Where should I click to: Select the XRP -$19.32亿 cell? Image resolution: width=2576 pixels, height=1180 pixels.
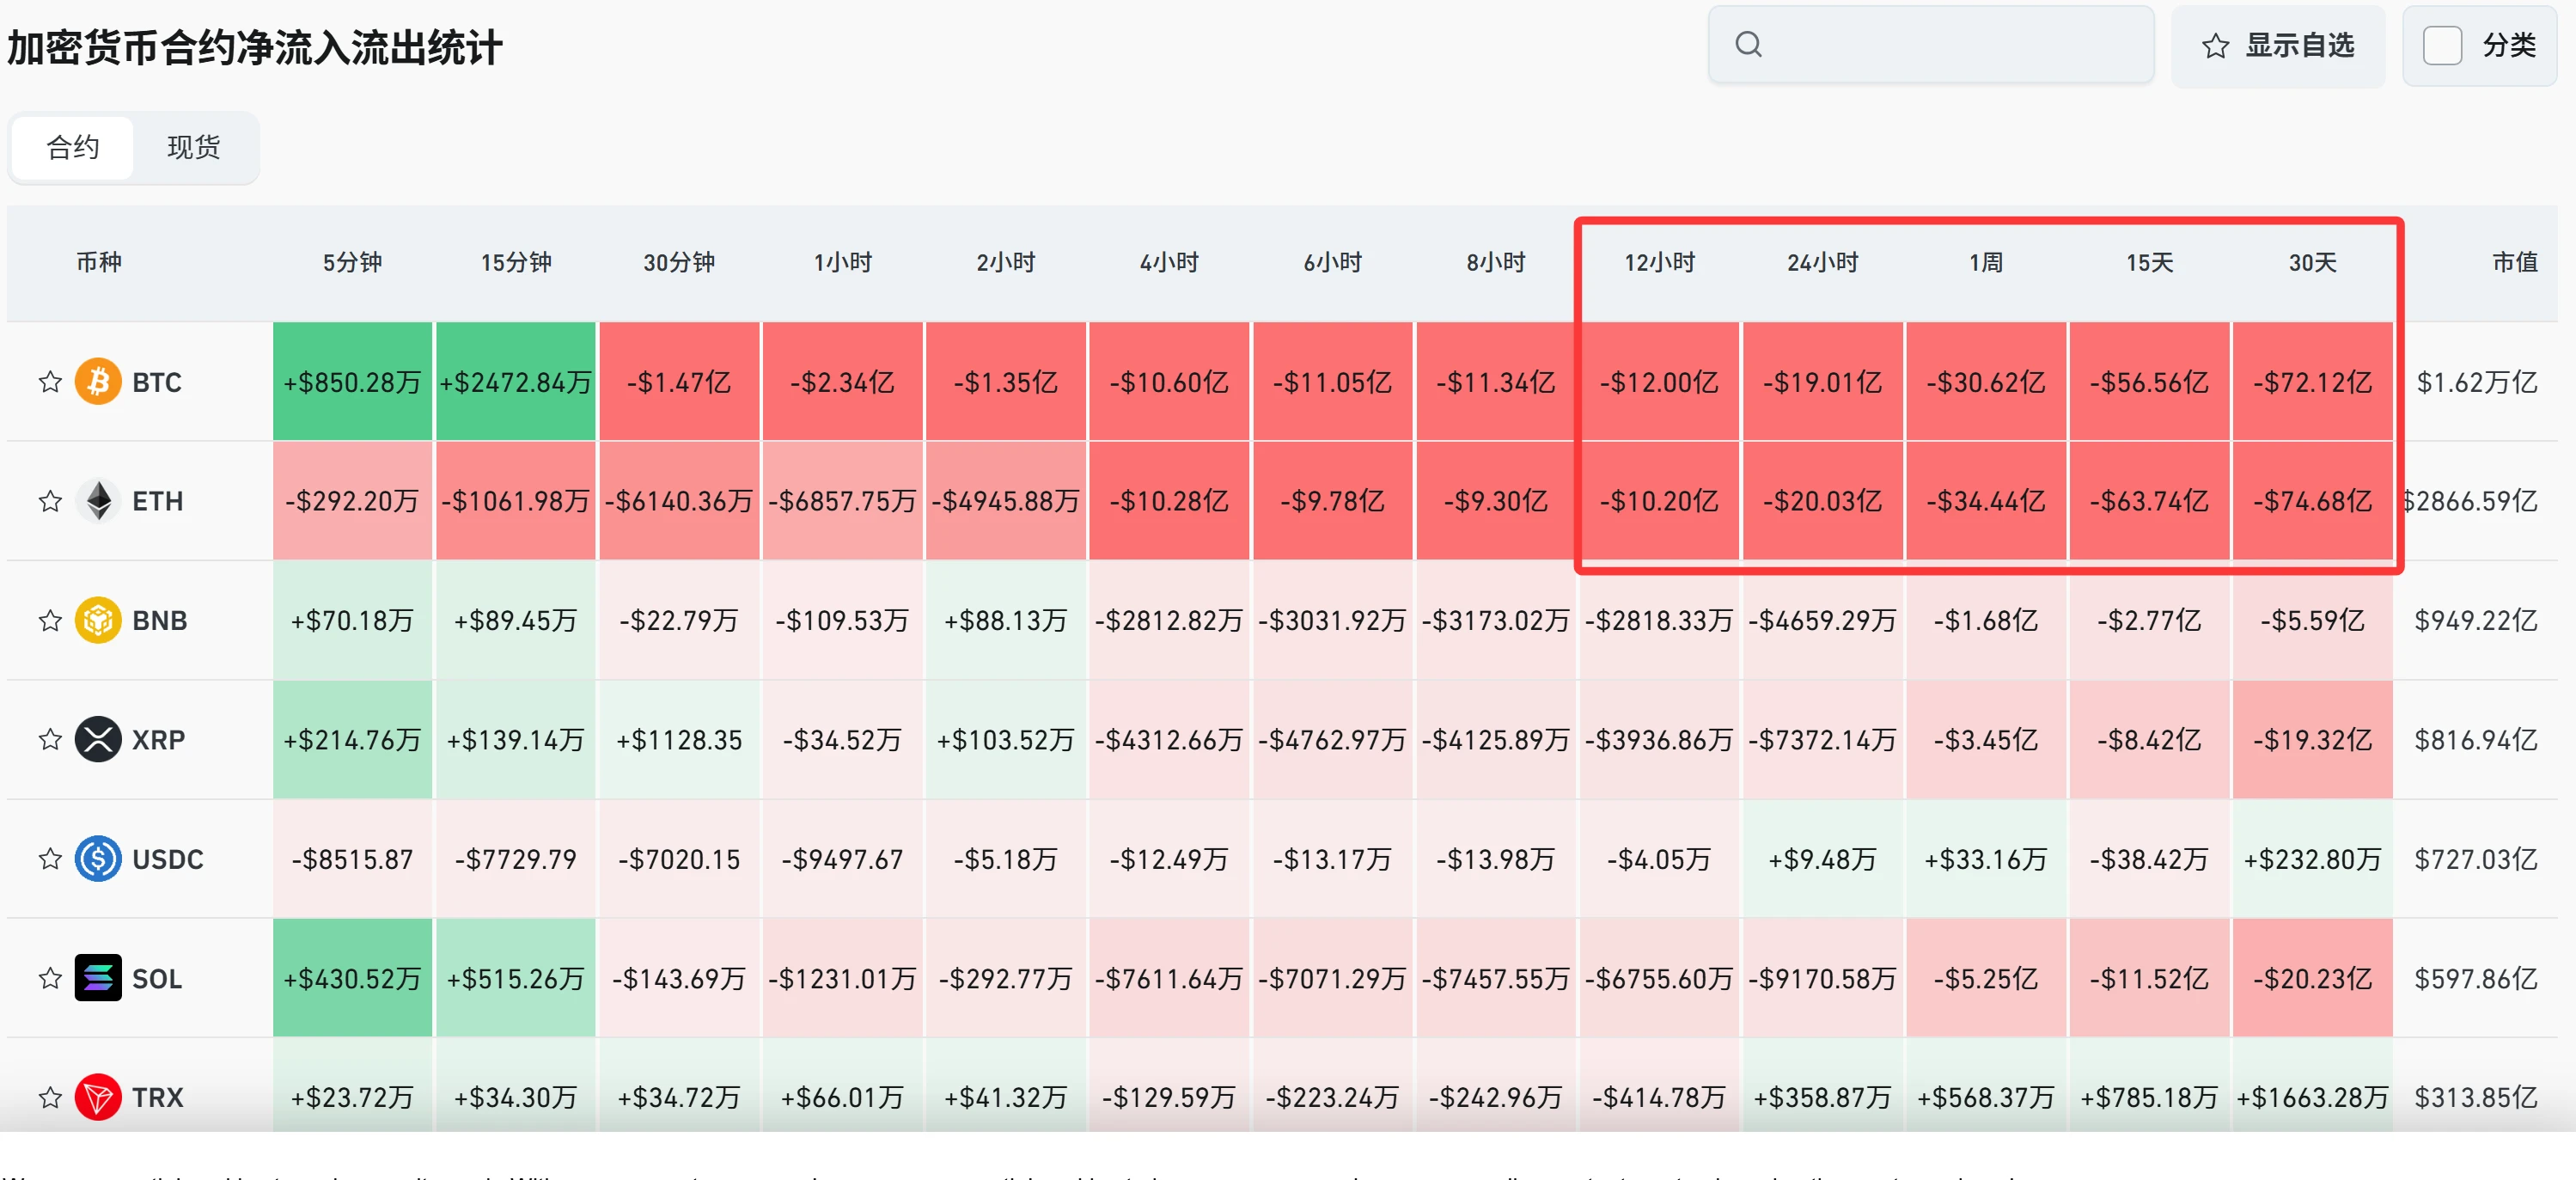tap(2313, 740)
